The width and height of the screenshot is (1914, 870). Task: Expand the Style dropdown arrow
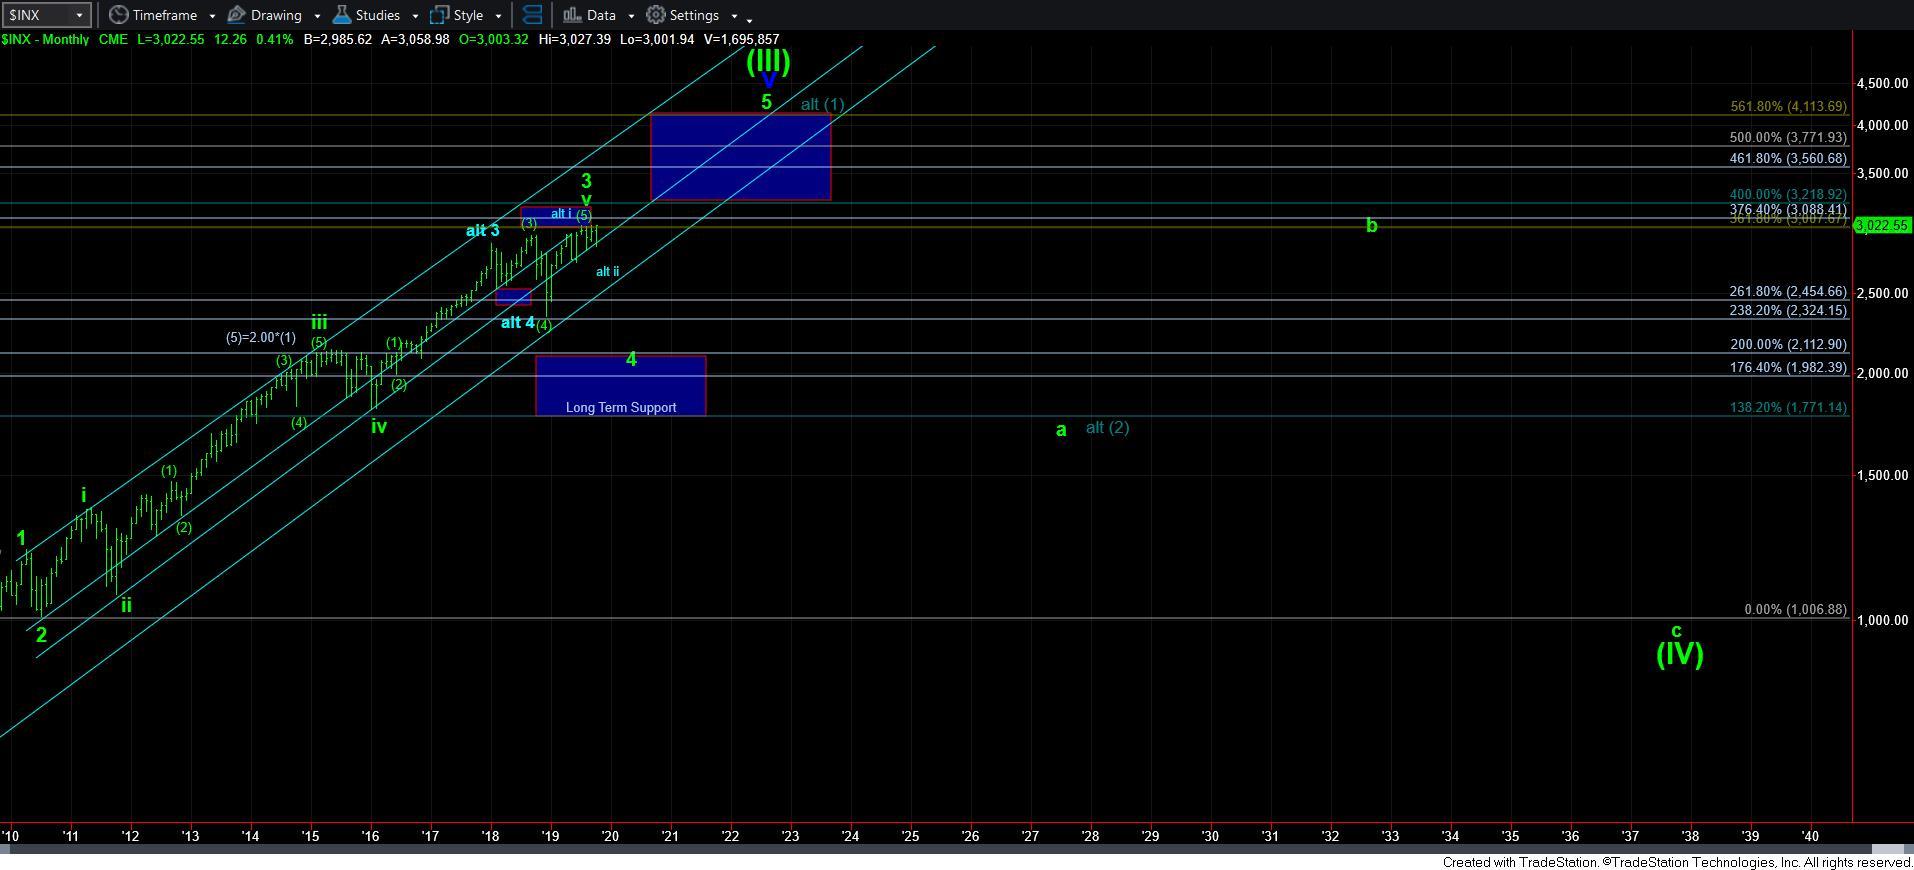(498, 16)
